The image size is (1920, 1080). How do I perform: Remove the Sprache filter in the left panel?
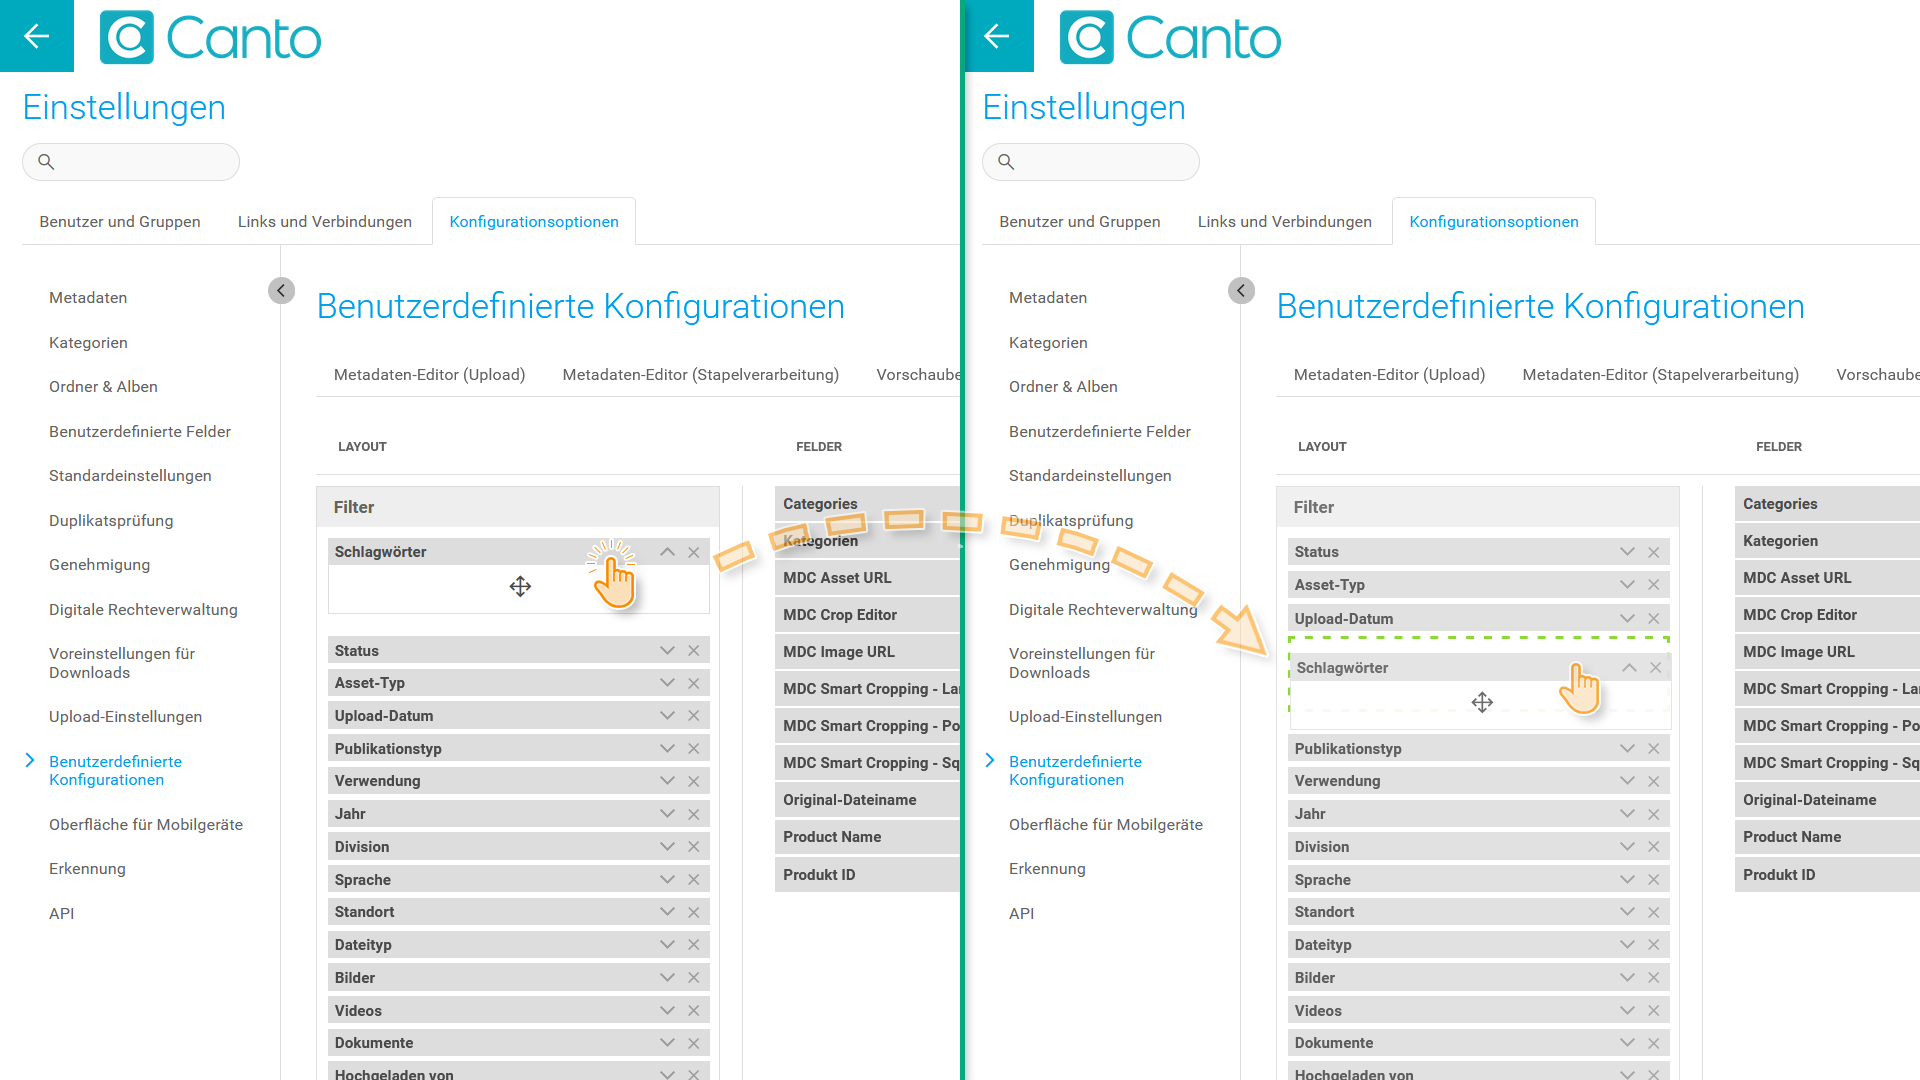coord(694,880)
